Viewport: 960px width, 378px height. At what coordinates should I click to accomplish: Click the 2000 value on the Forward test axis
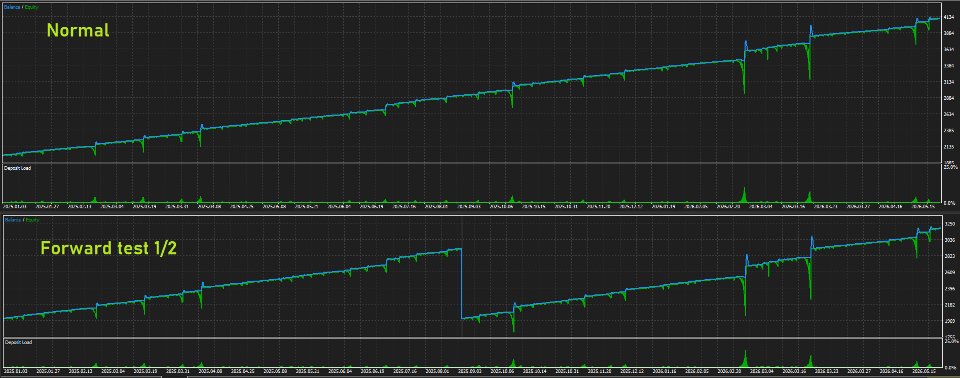pyautogui.click(x=950, y=321)
